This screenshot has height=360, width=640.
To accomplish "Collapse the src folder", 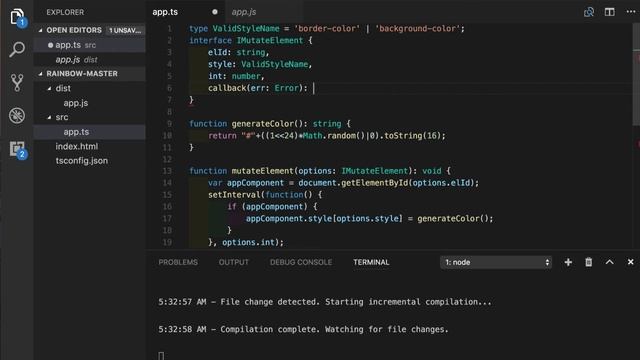I will pyautogui.click(x=49, y=118).
